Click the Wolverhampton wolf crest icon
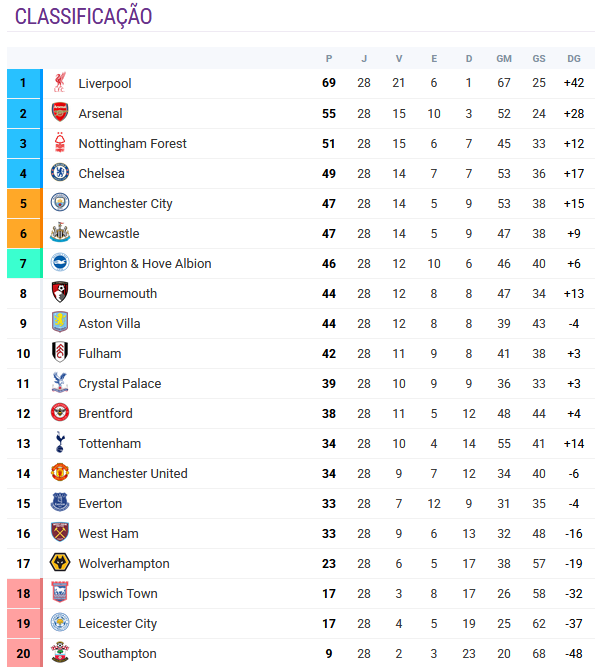This screenshot has width=595, height=667. [60, 562]
